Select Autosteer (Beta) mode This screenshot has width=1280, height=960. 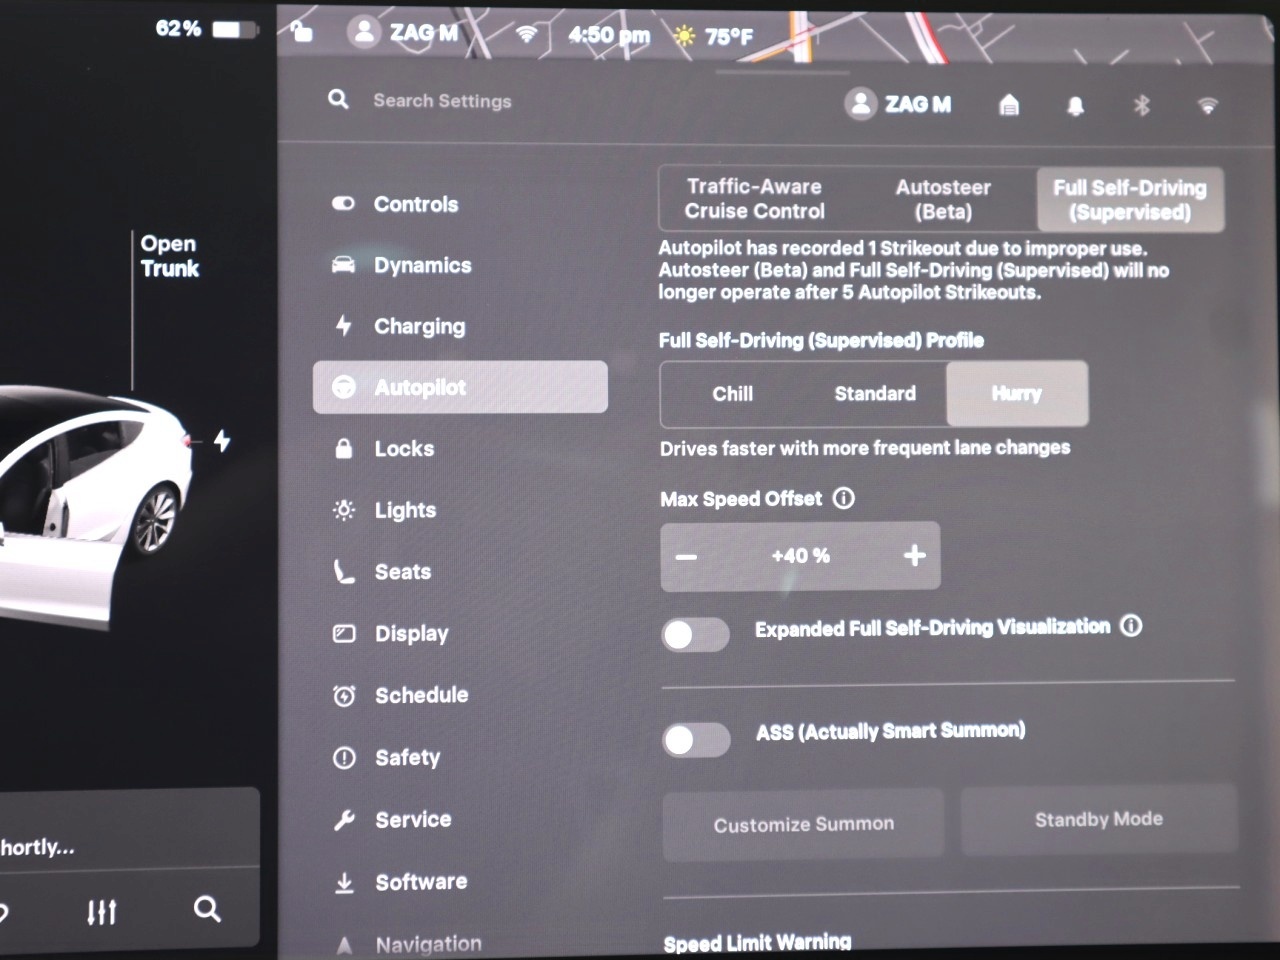(x=943, y=199)
